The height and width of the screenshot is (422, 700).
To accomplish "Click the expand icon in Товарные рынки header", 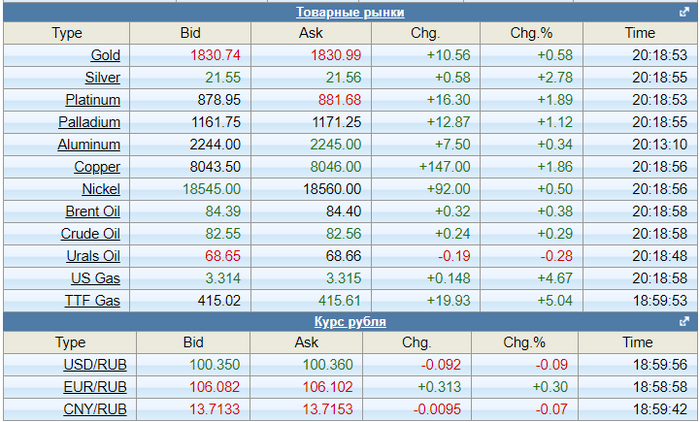I will (x=684, y=13).
